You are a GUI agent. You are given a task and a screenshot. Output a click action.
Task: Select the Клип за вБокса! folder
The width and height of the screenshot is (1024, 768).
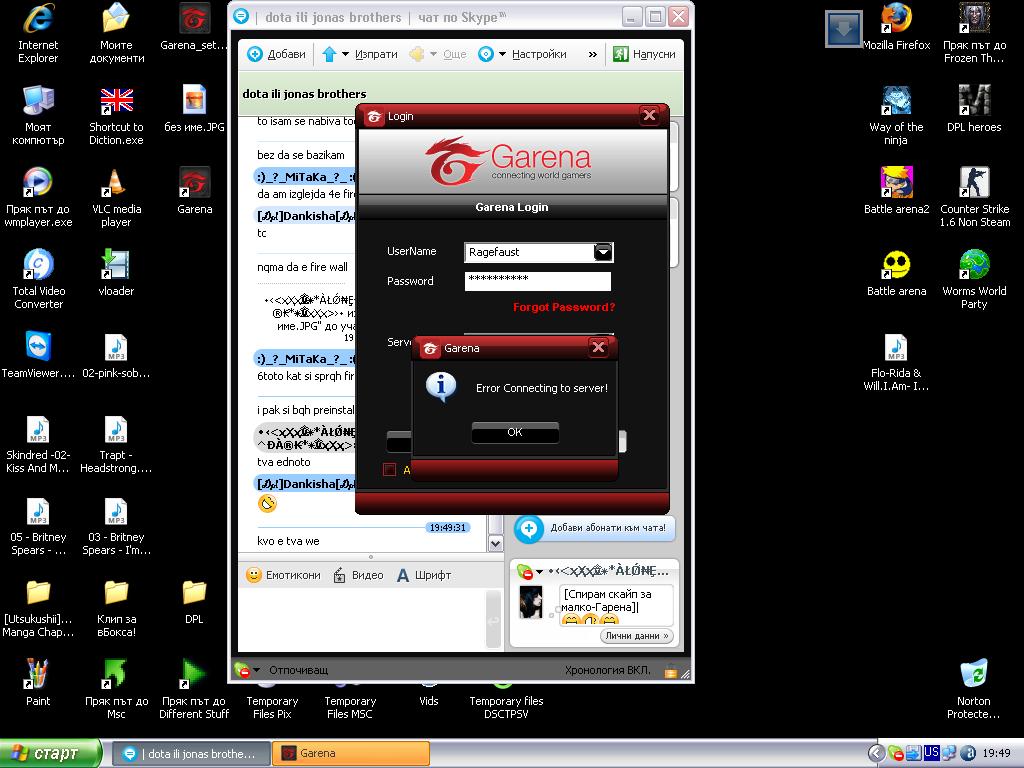click(x=116, y=607)
